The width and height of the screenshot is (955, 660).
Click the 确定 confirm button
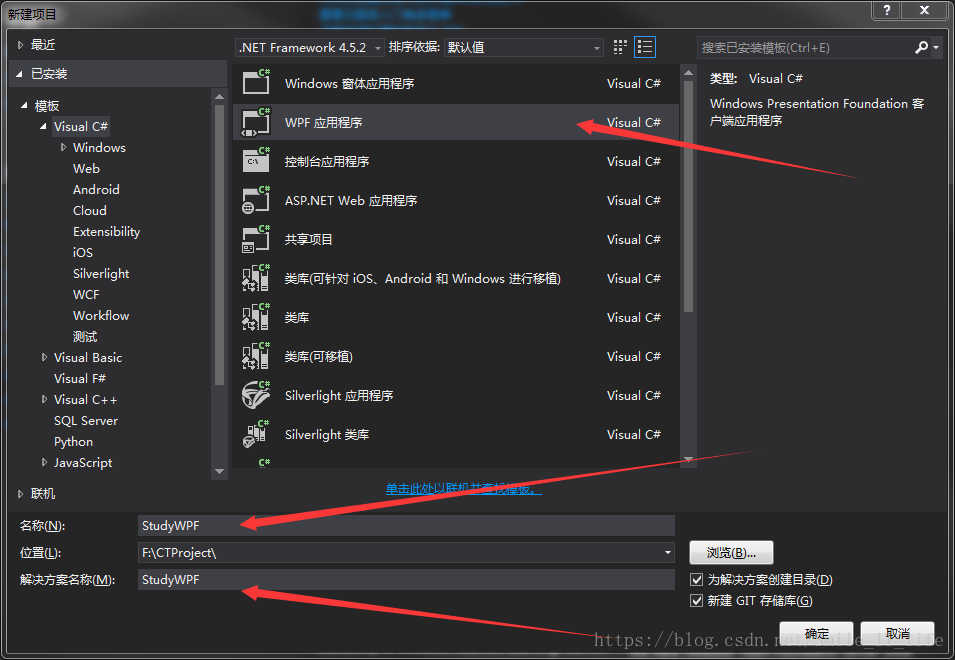(x=816, y=633)
